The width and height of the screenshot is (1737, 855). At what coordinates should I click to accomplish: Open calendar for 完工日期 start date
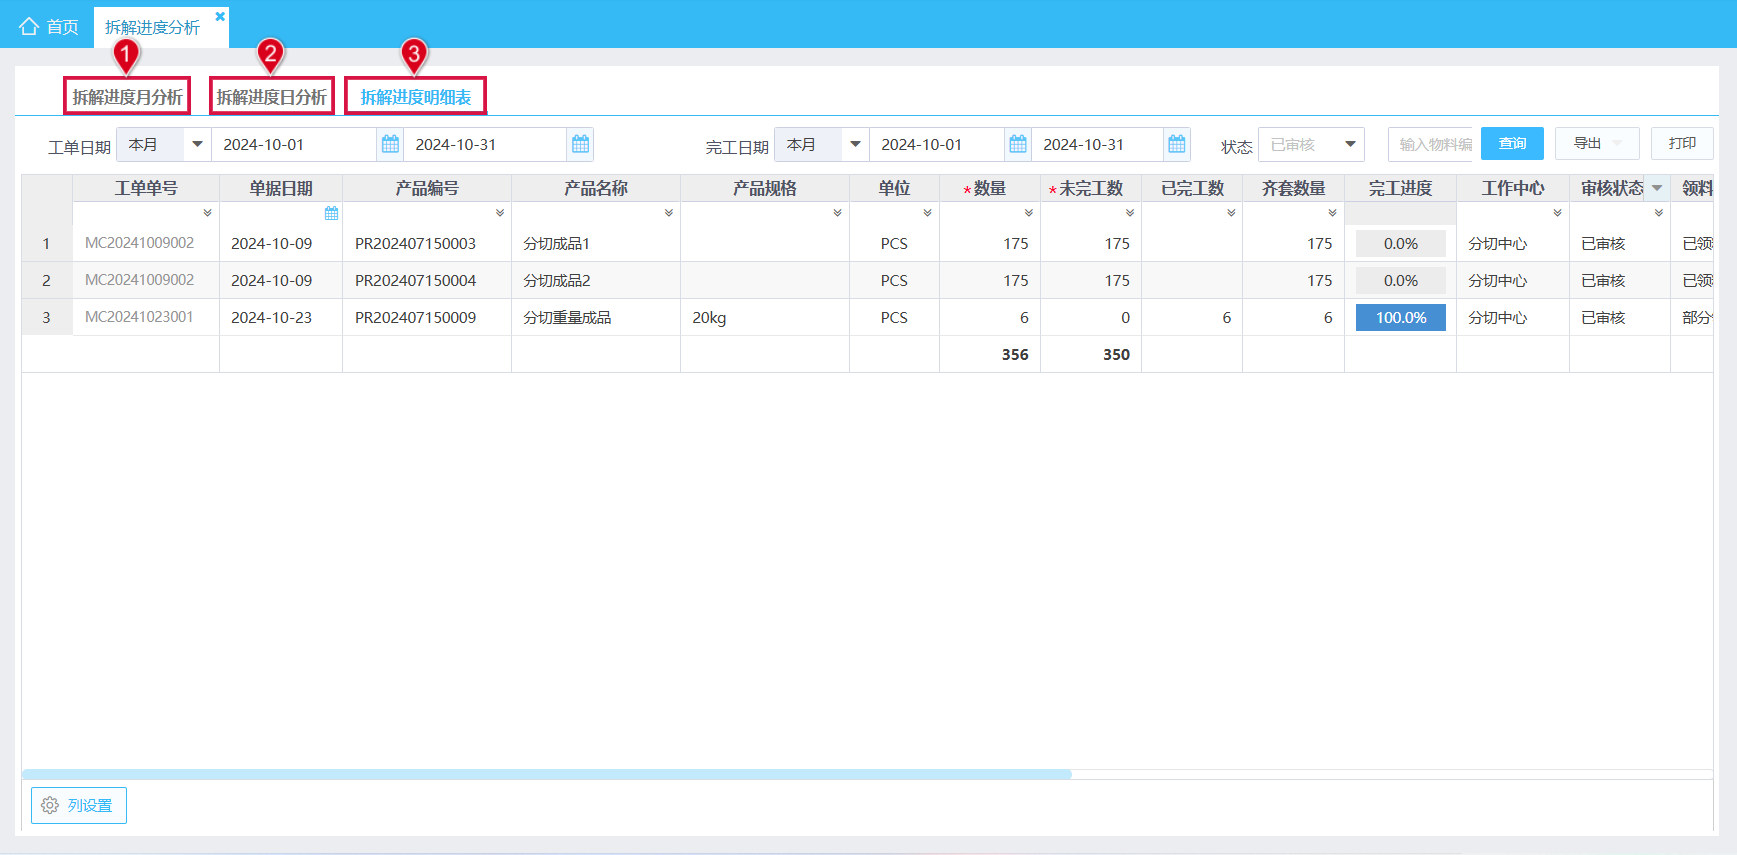(x=1018, y=144)
